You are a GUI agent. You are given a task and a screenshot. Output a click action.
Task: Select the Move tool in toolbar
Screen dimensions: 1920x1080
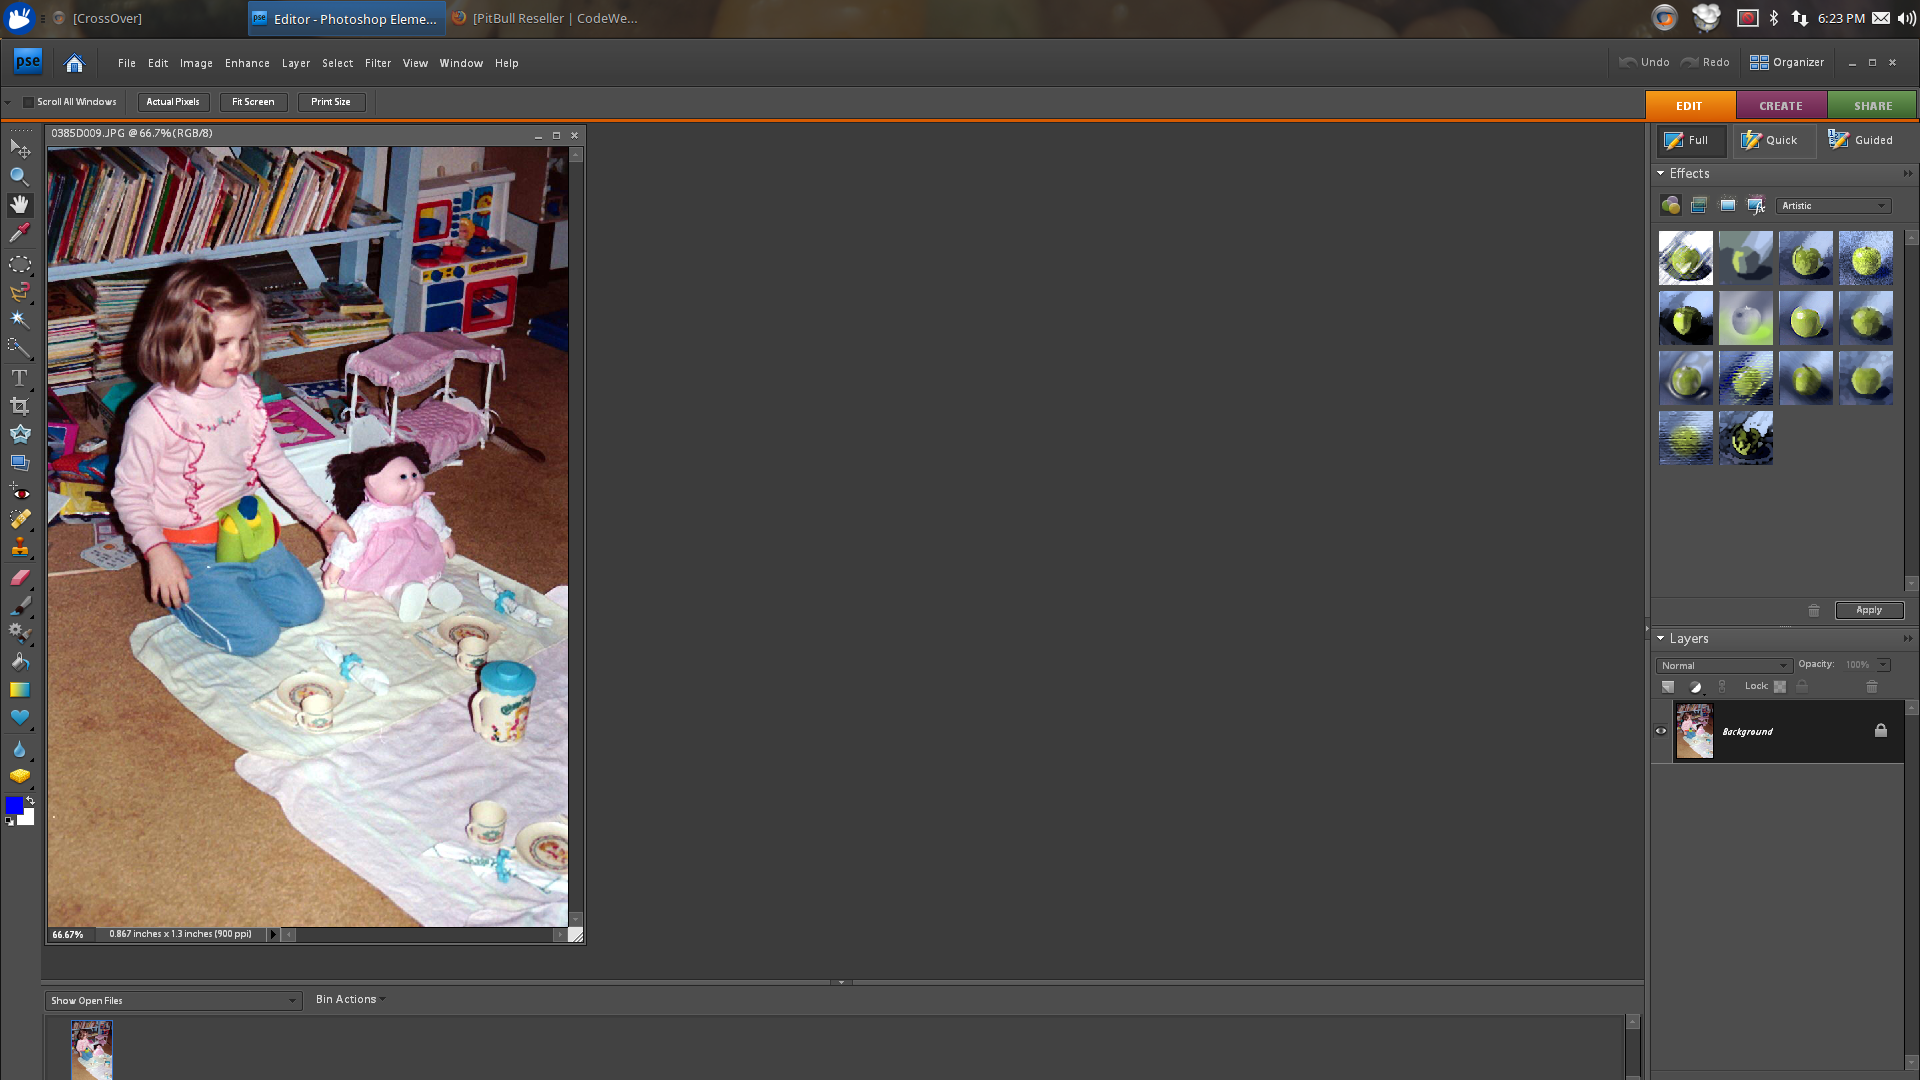pyautogui.click(x=20, y=148)
